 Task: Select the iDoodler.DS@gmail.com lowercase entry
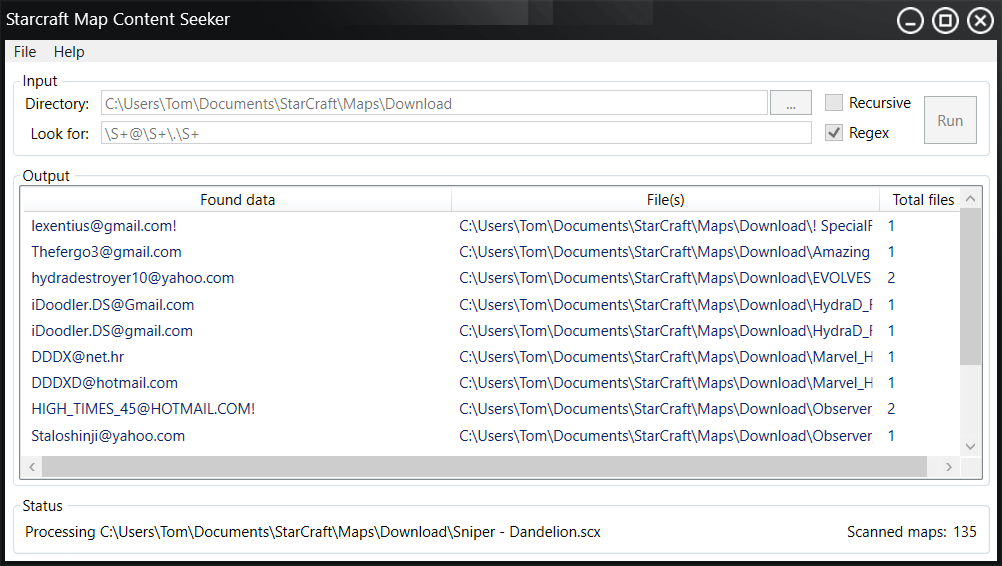click(112, 331)
